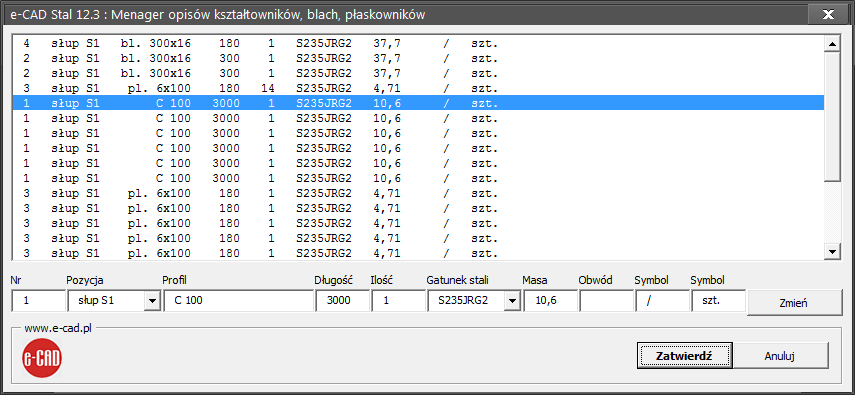Confirm with the Zatwierdź button

[684, 356]
